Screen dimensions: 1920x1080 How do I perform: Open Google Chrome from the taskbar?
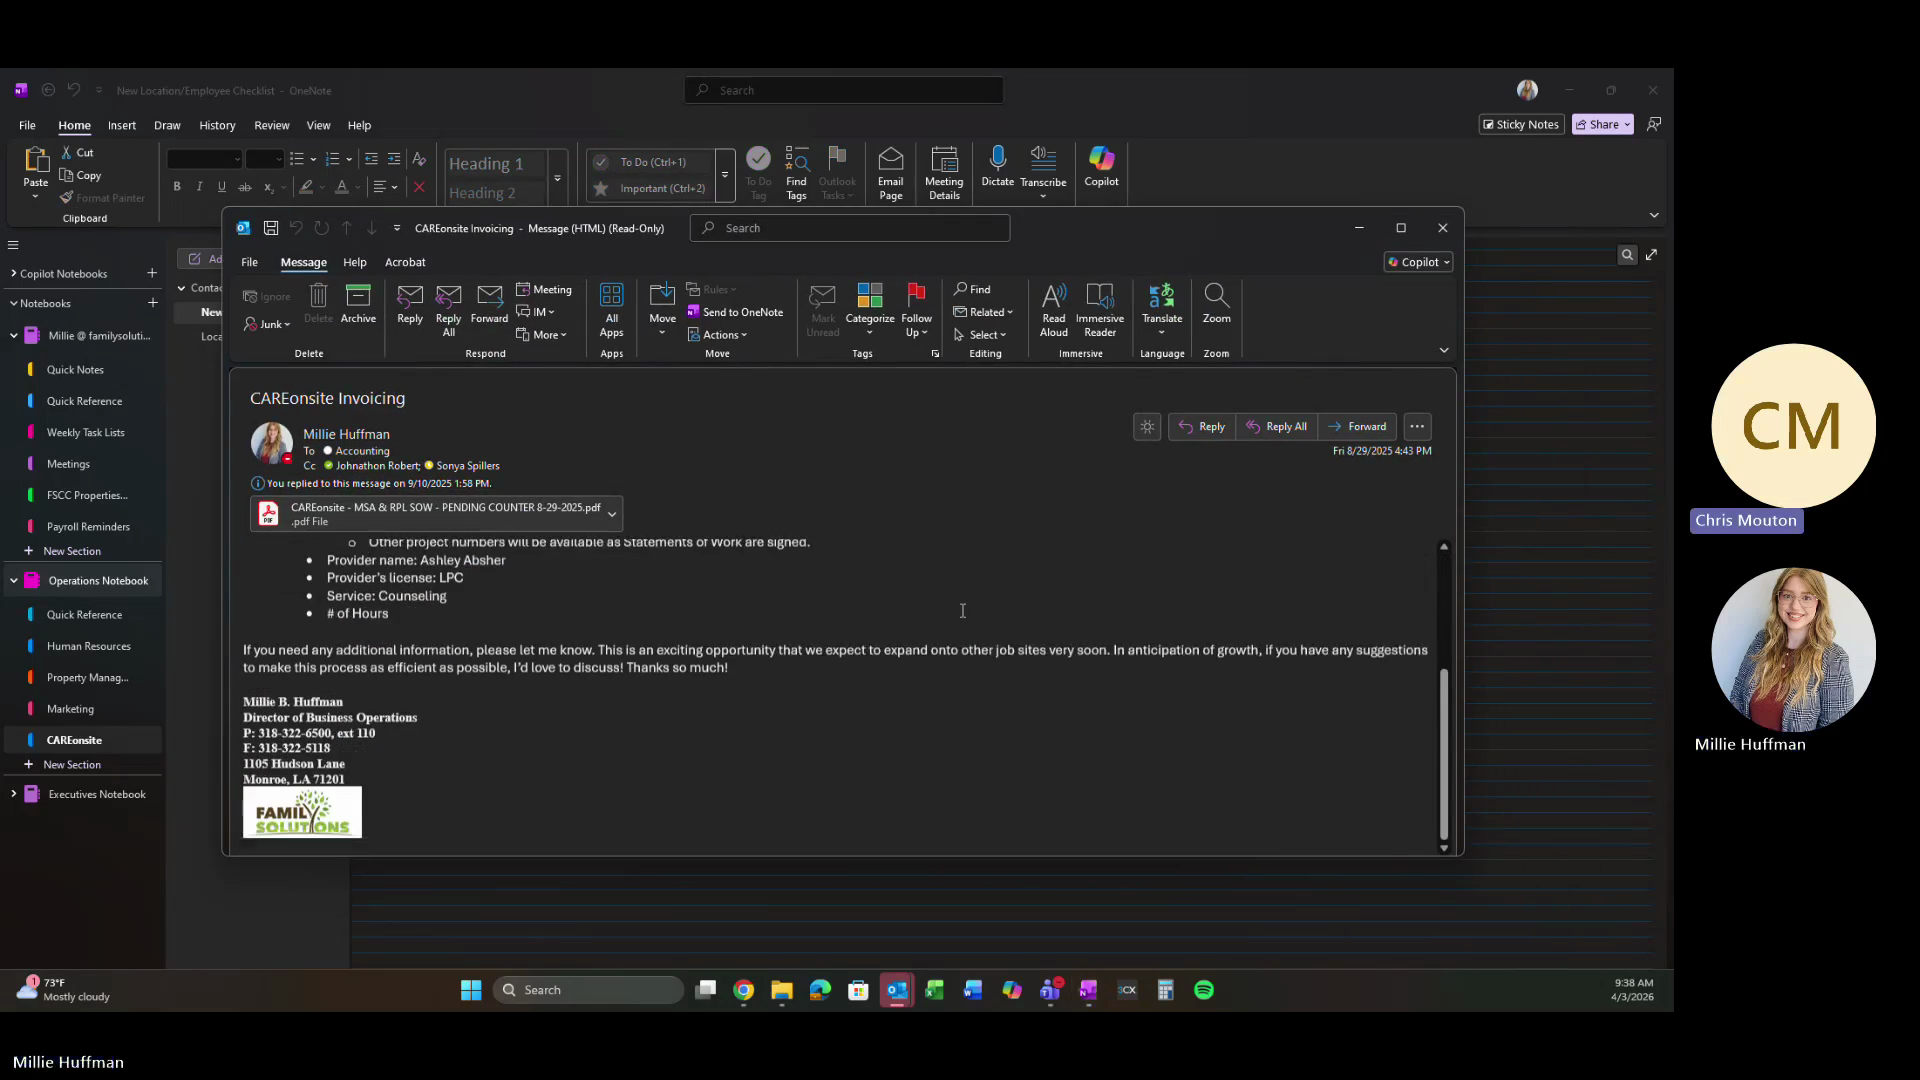pyautogui.click(x=743, y=990)
